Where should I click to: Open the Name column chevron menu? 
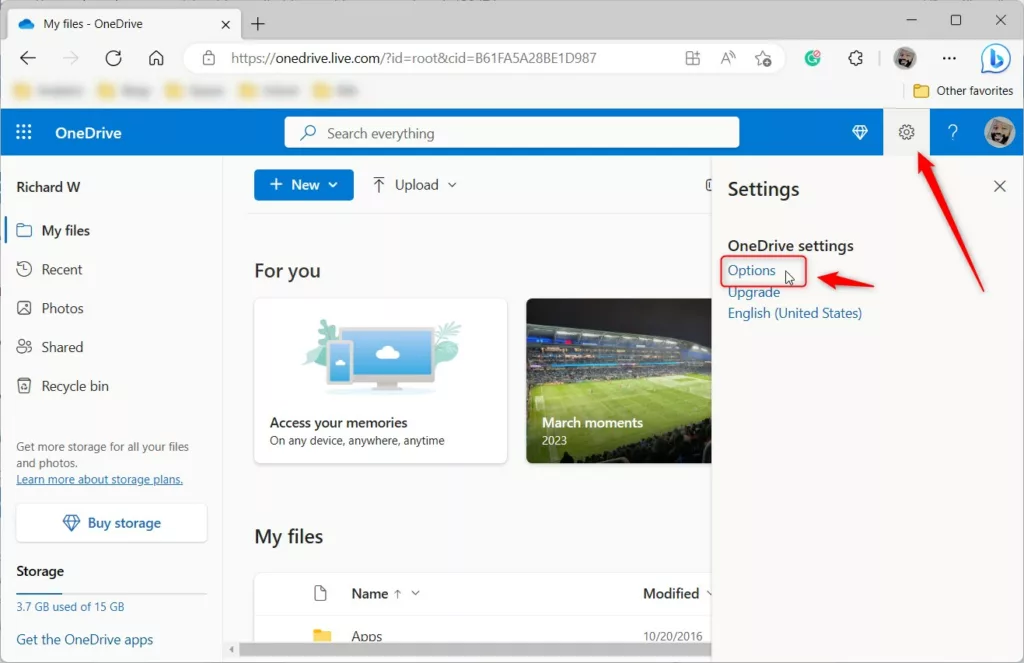pyautogui.click(x=415, y=593)
